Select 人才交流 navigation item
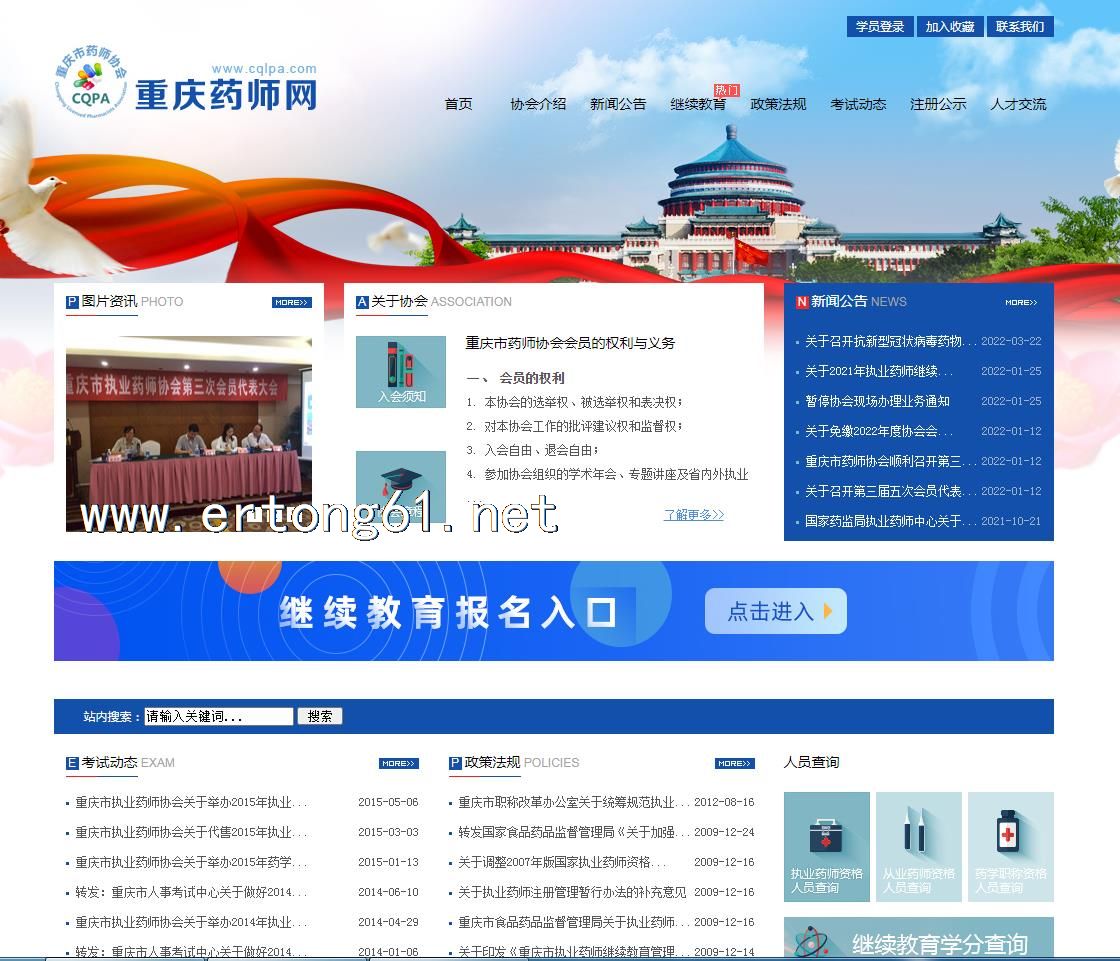Image resolution: width=1120 pixels, height=961 pixels. [1018, 104]
